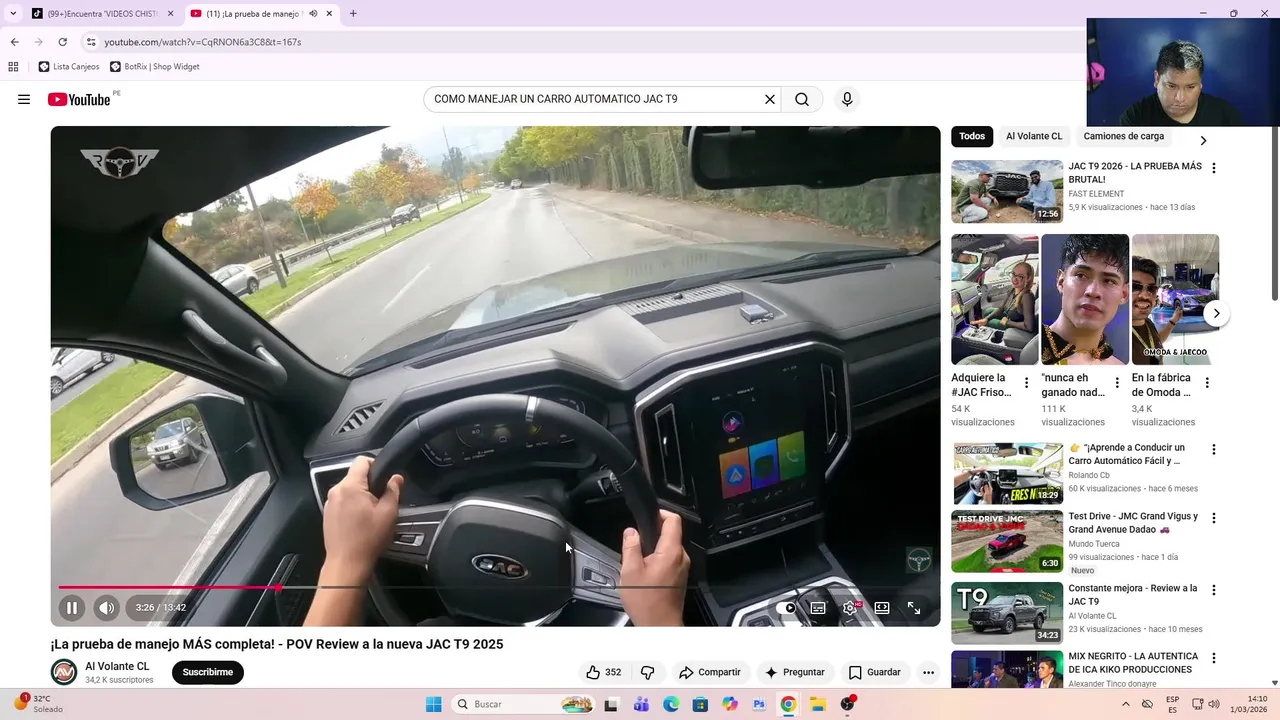Open the YouTube guide hamburger menu
Image resolution: width=1280 pixels, height=720 pixels.
(x=24, y=99)
